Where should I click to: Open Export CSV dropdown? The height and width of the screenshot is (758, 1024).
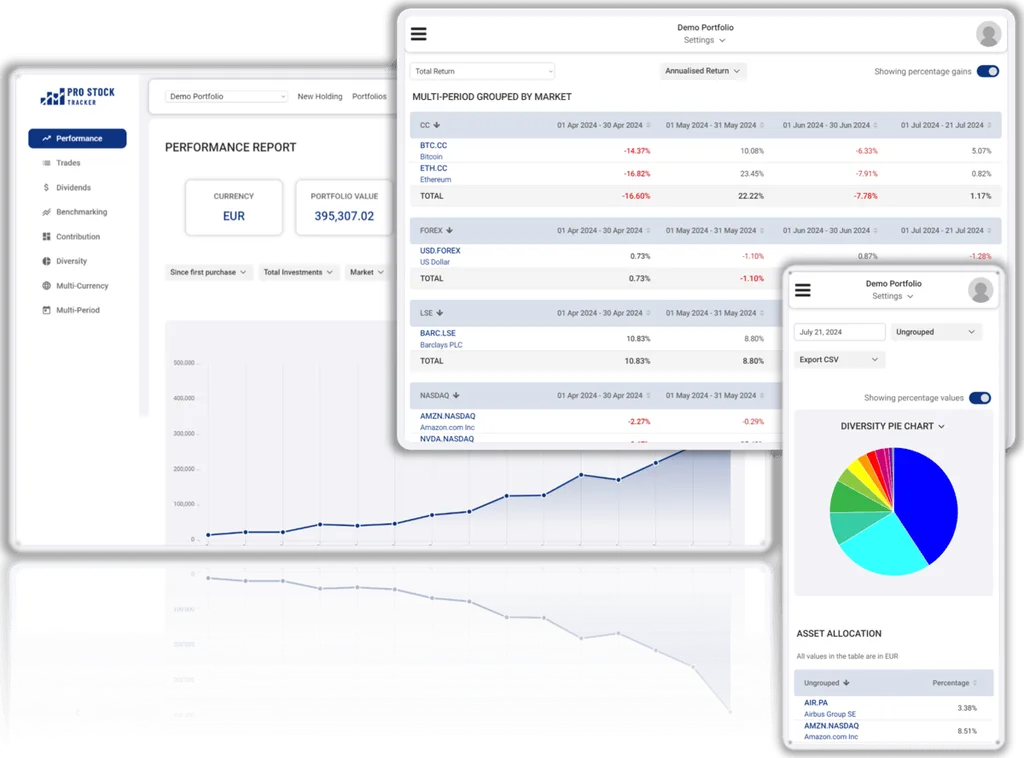839,360
